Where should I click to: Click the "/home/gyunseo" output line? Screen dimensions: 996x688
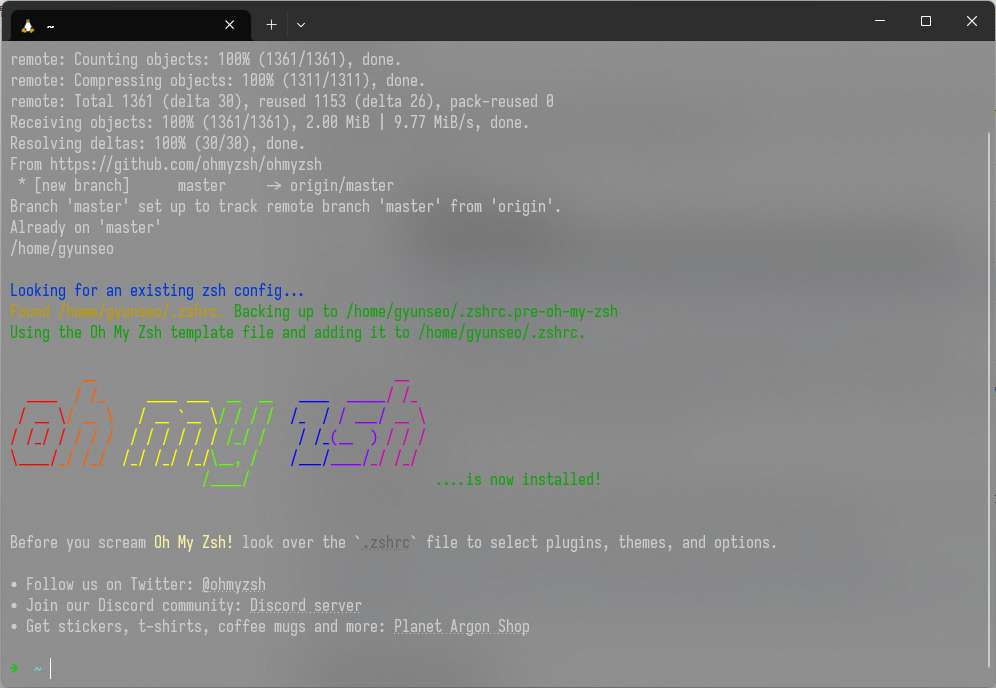(62, 248)
